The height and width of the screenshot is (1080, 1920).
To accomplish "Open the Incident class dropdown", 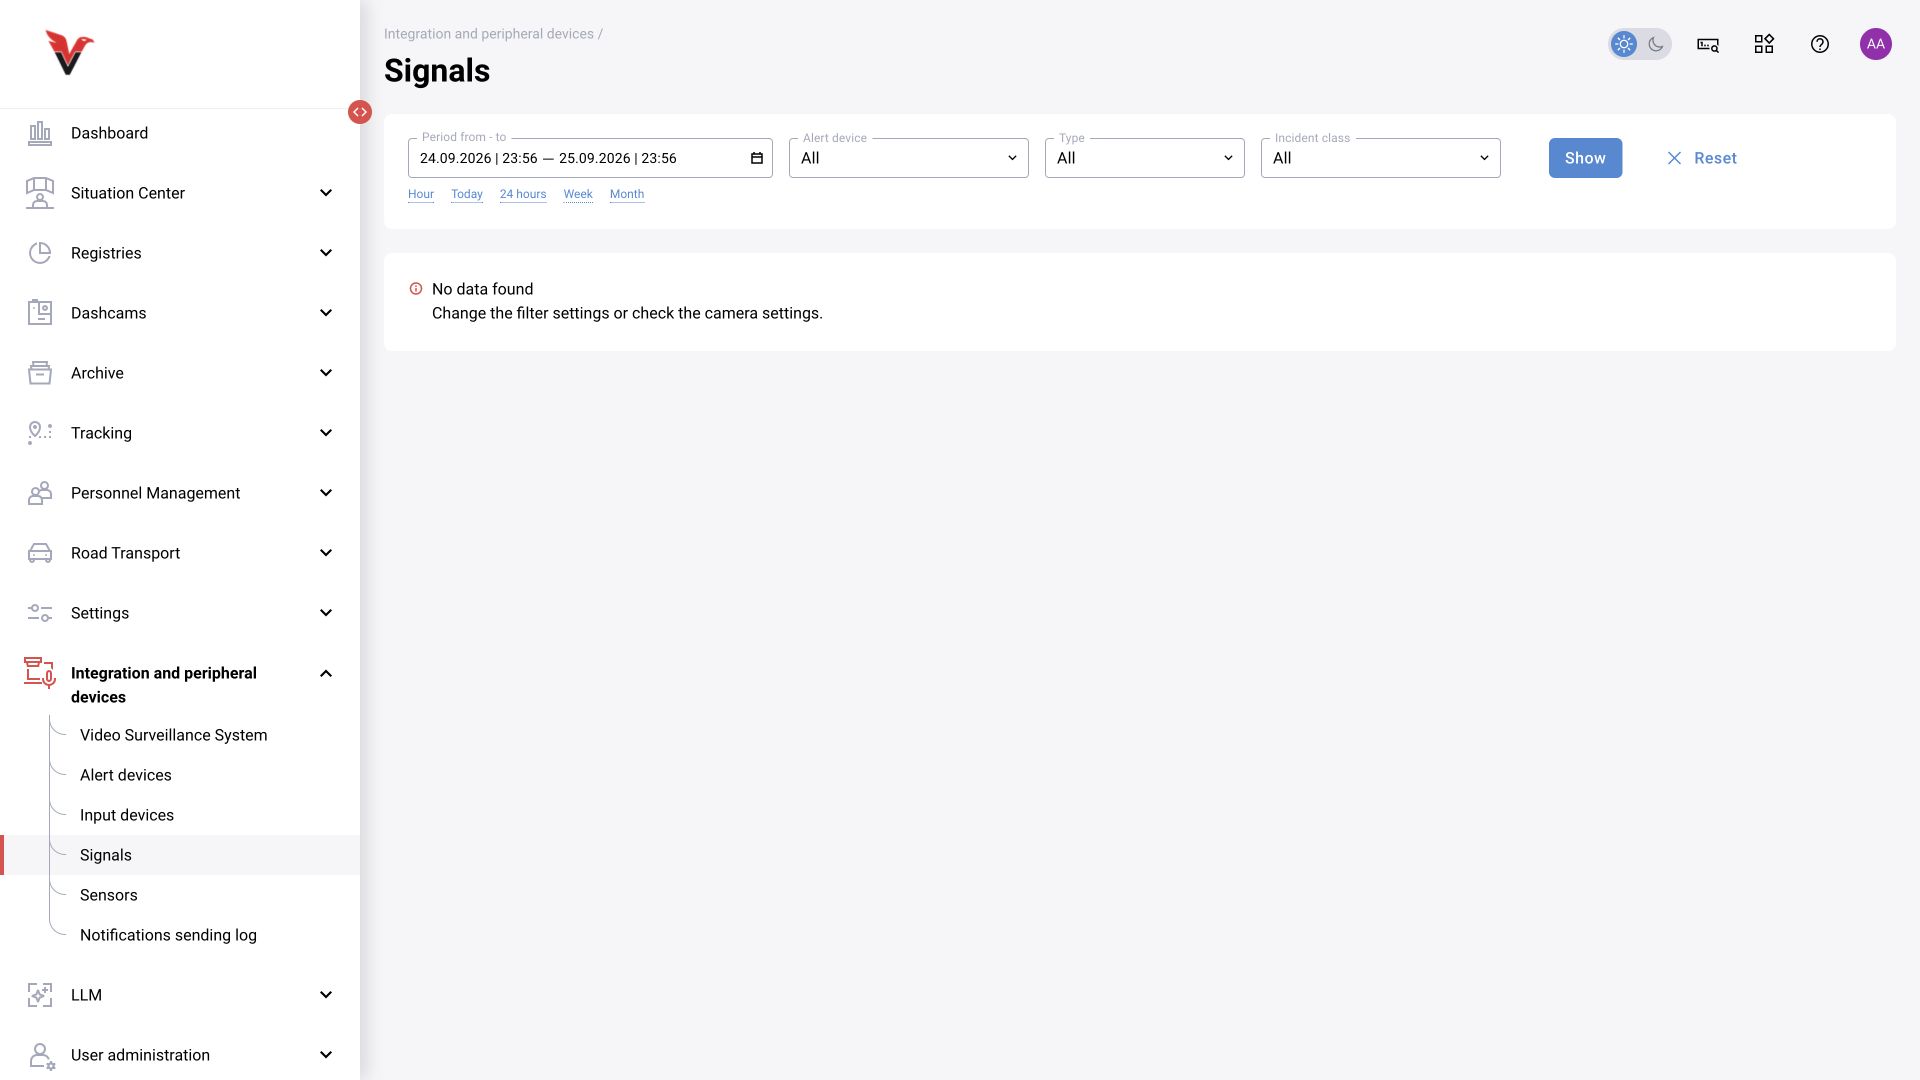I will click(1381, 158).
